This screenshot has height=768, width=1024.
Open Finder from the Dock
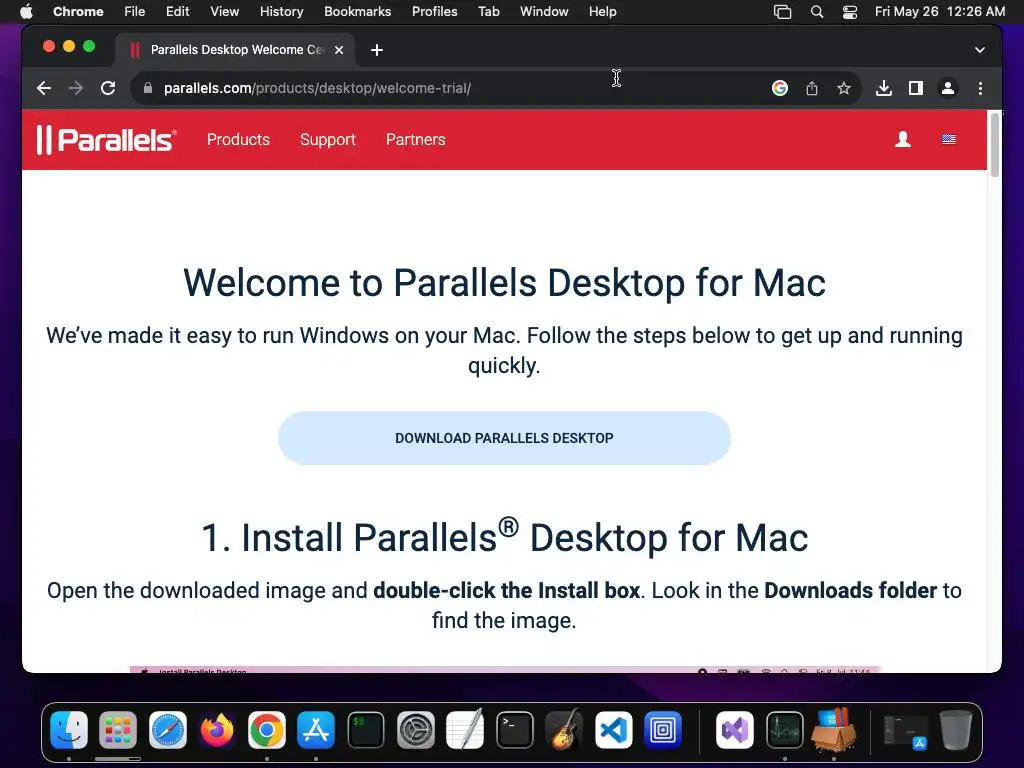coord(69,730)
